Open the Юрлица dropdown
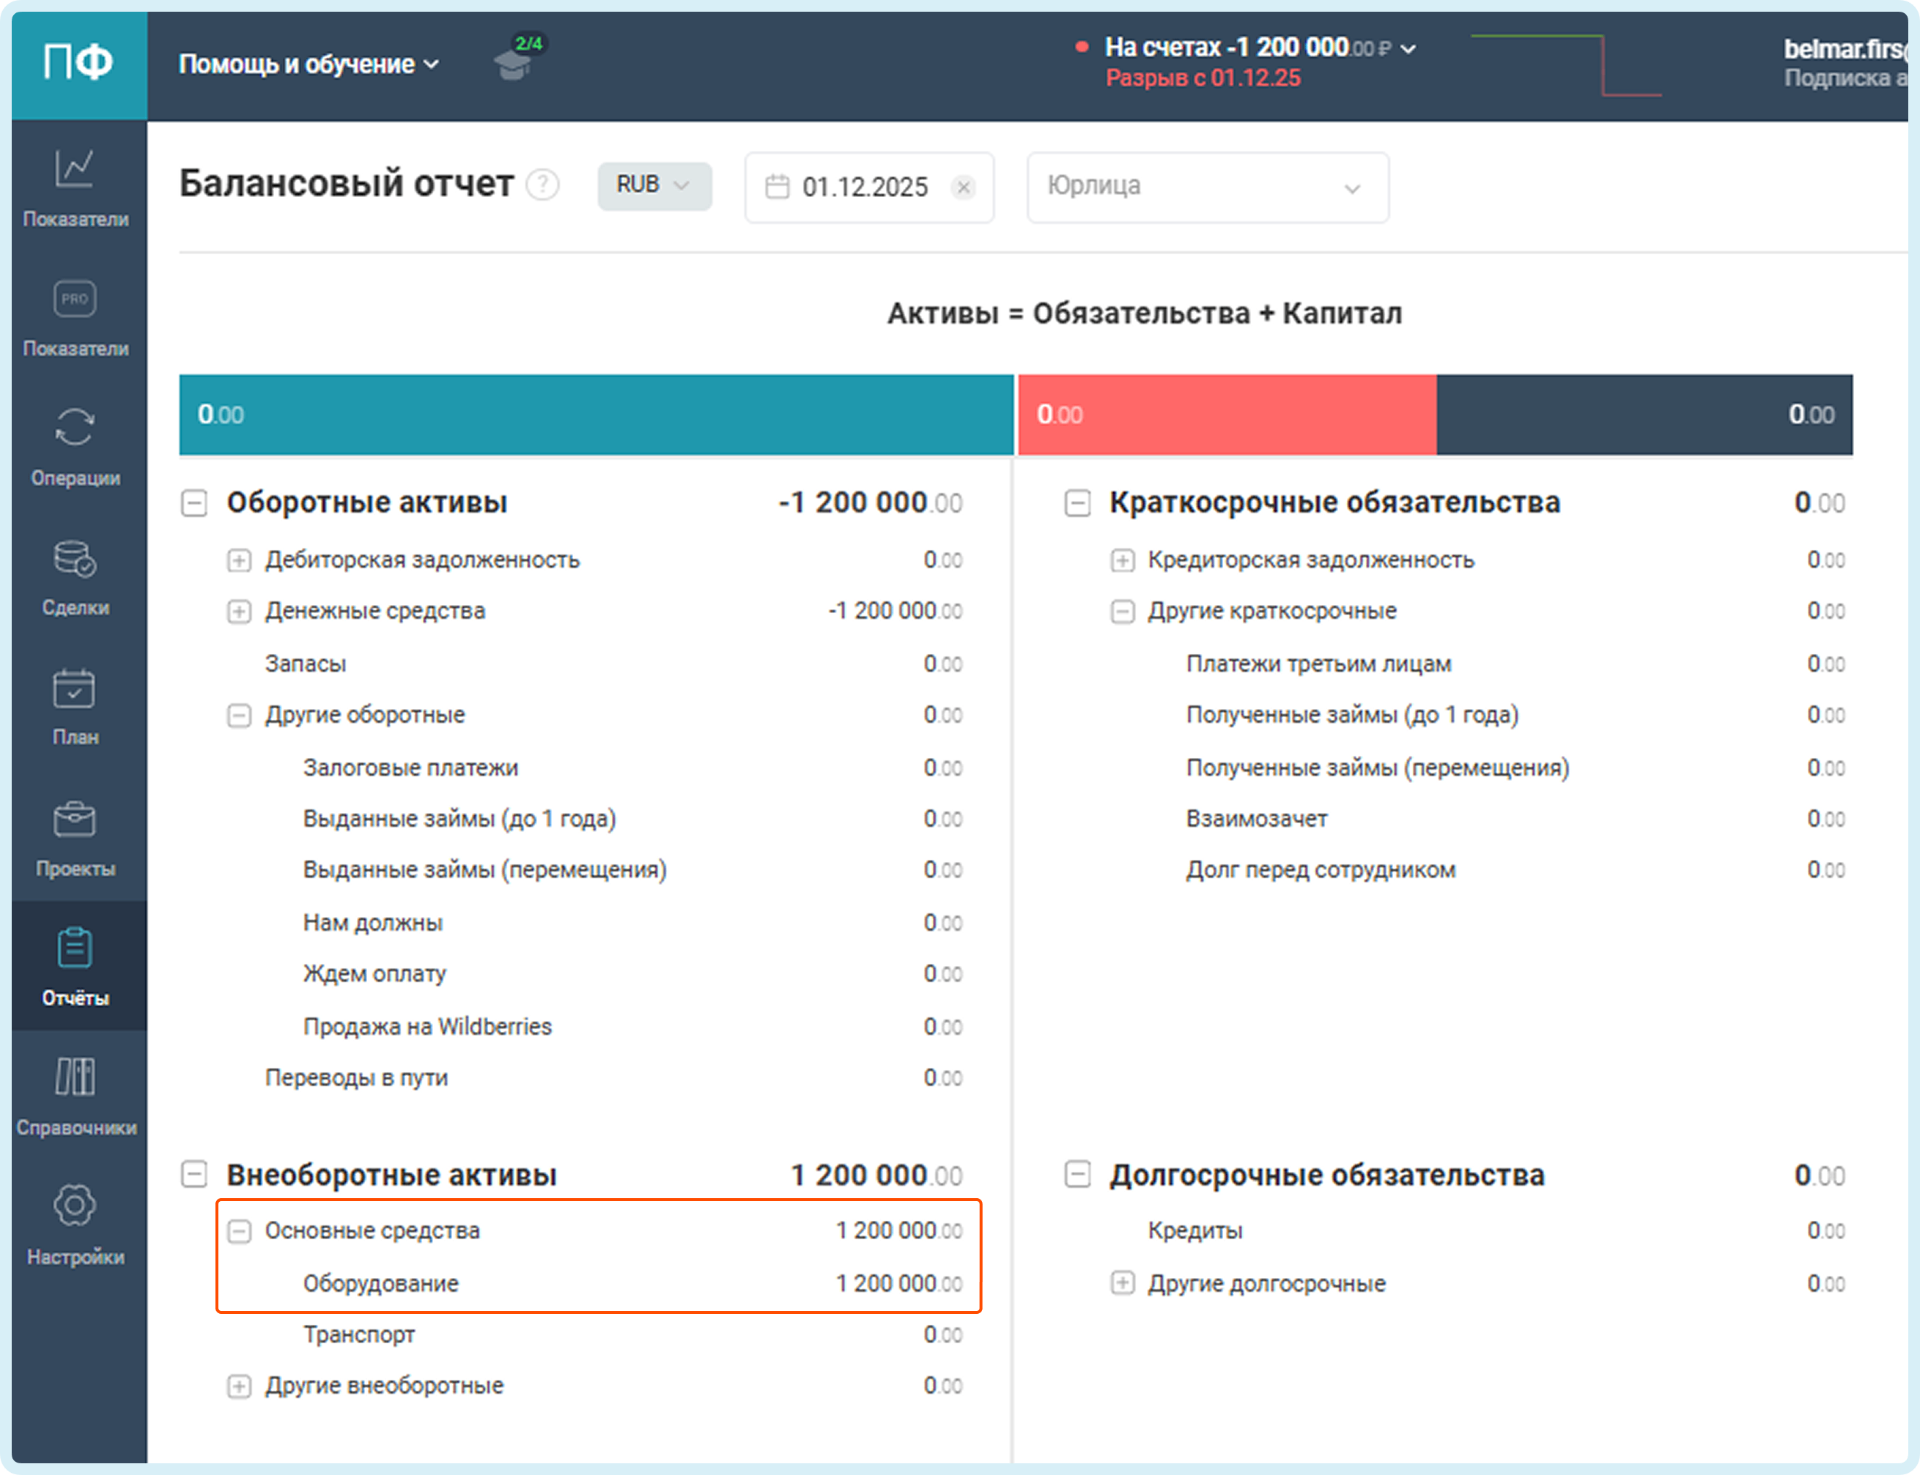Screen dimensions: 1920x1475 click(1207, 187)
